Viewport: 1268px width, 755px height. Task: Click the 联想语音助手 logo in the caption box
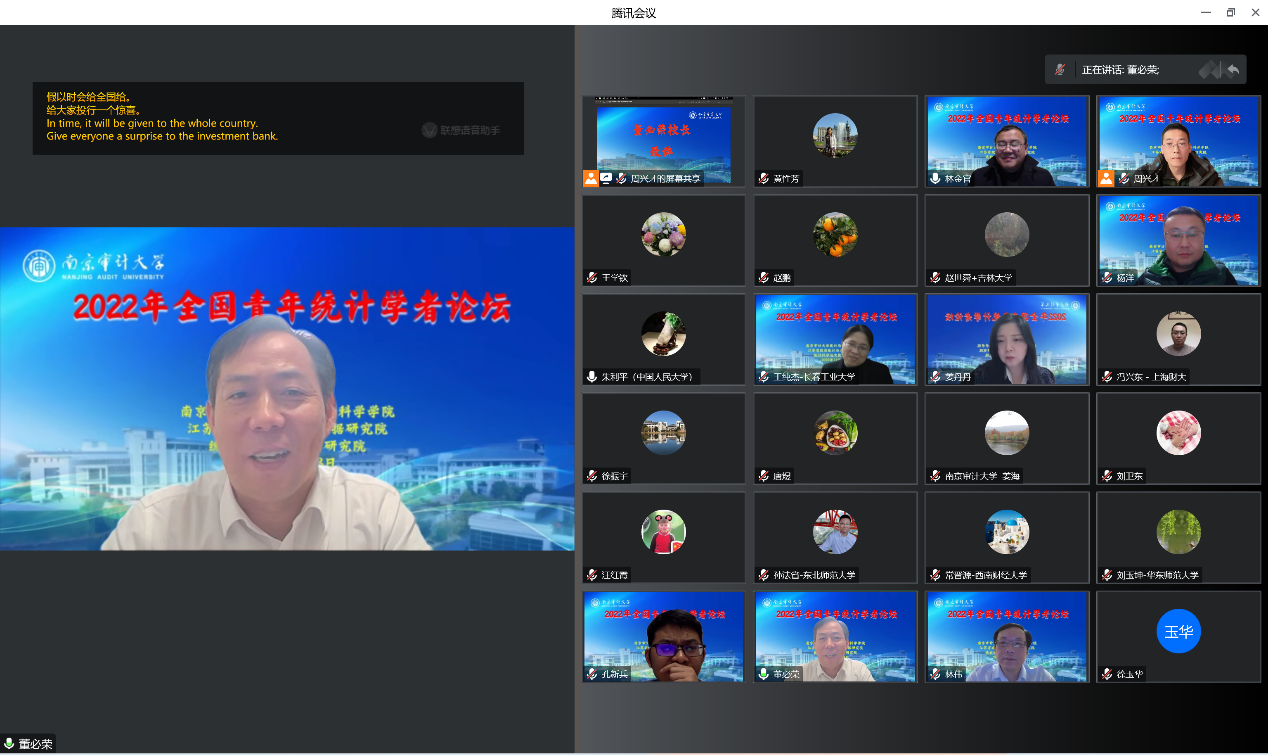429,130
